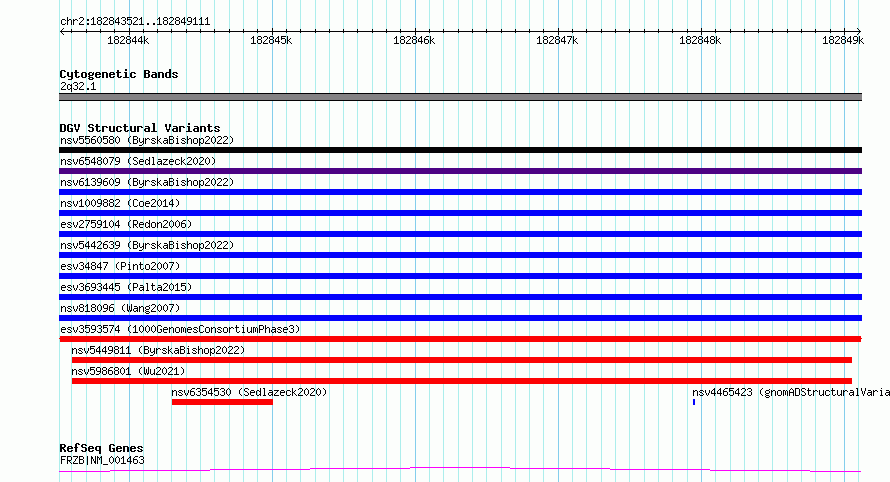Image resolution: width=890 pixels, height=482 pixels.
Task: Open the nsv4465423 gnomAD variant label
Action: 791,392
